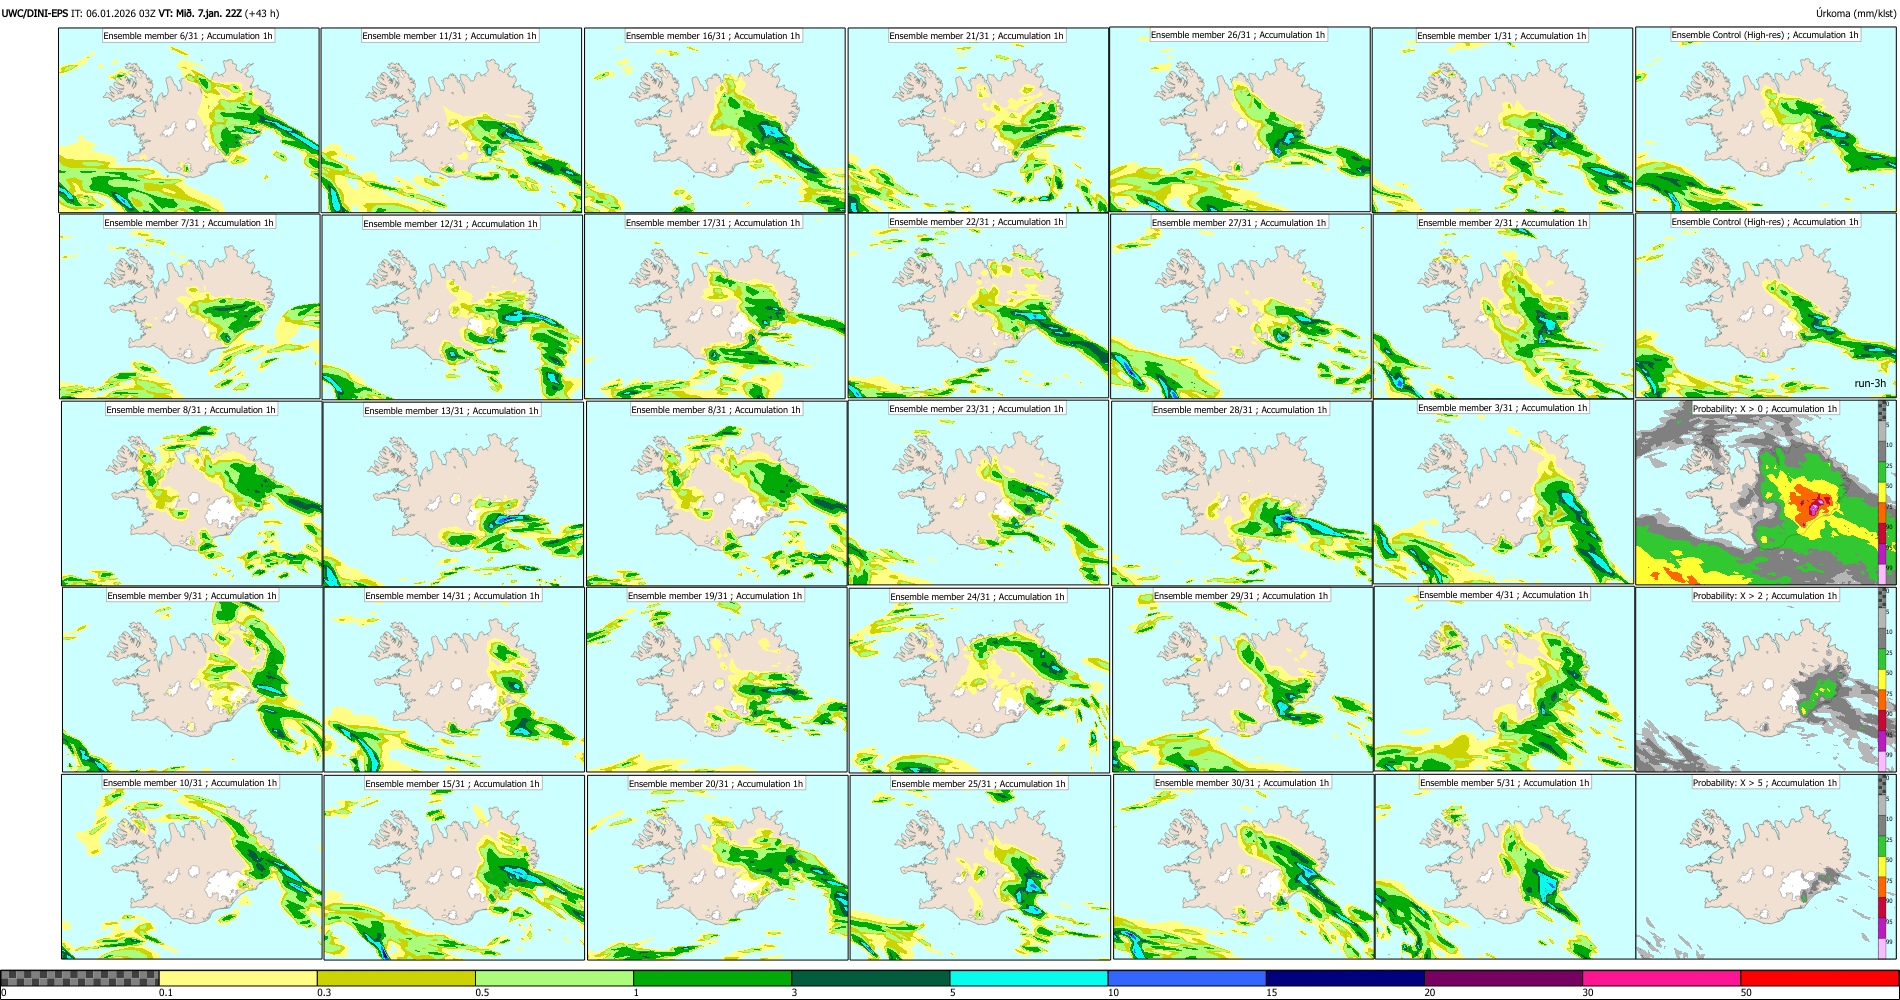Open the Ensemble member 6/31 precipitation map
Image resolution: width=1900 pixels, height=1000 pixels.
(189, 120)
